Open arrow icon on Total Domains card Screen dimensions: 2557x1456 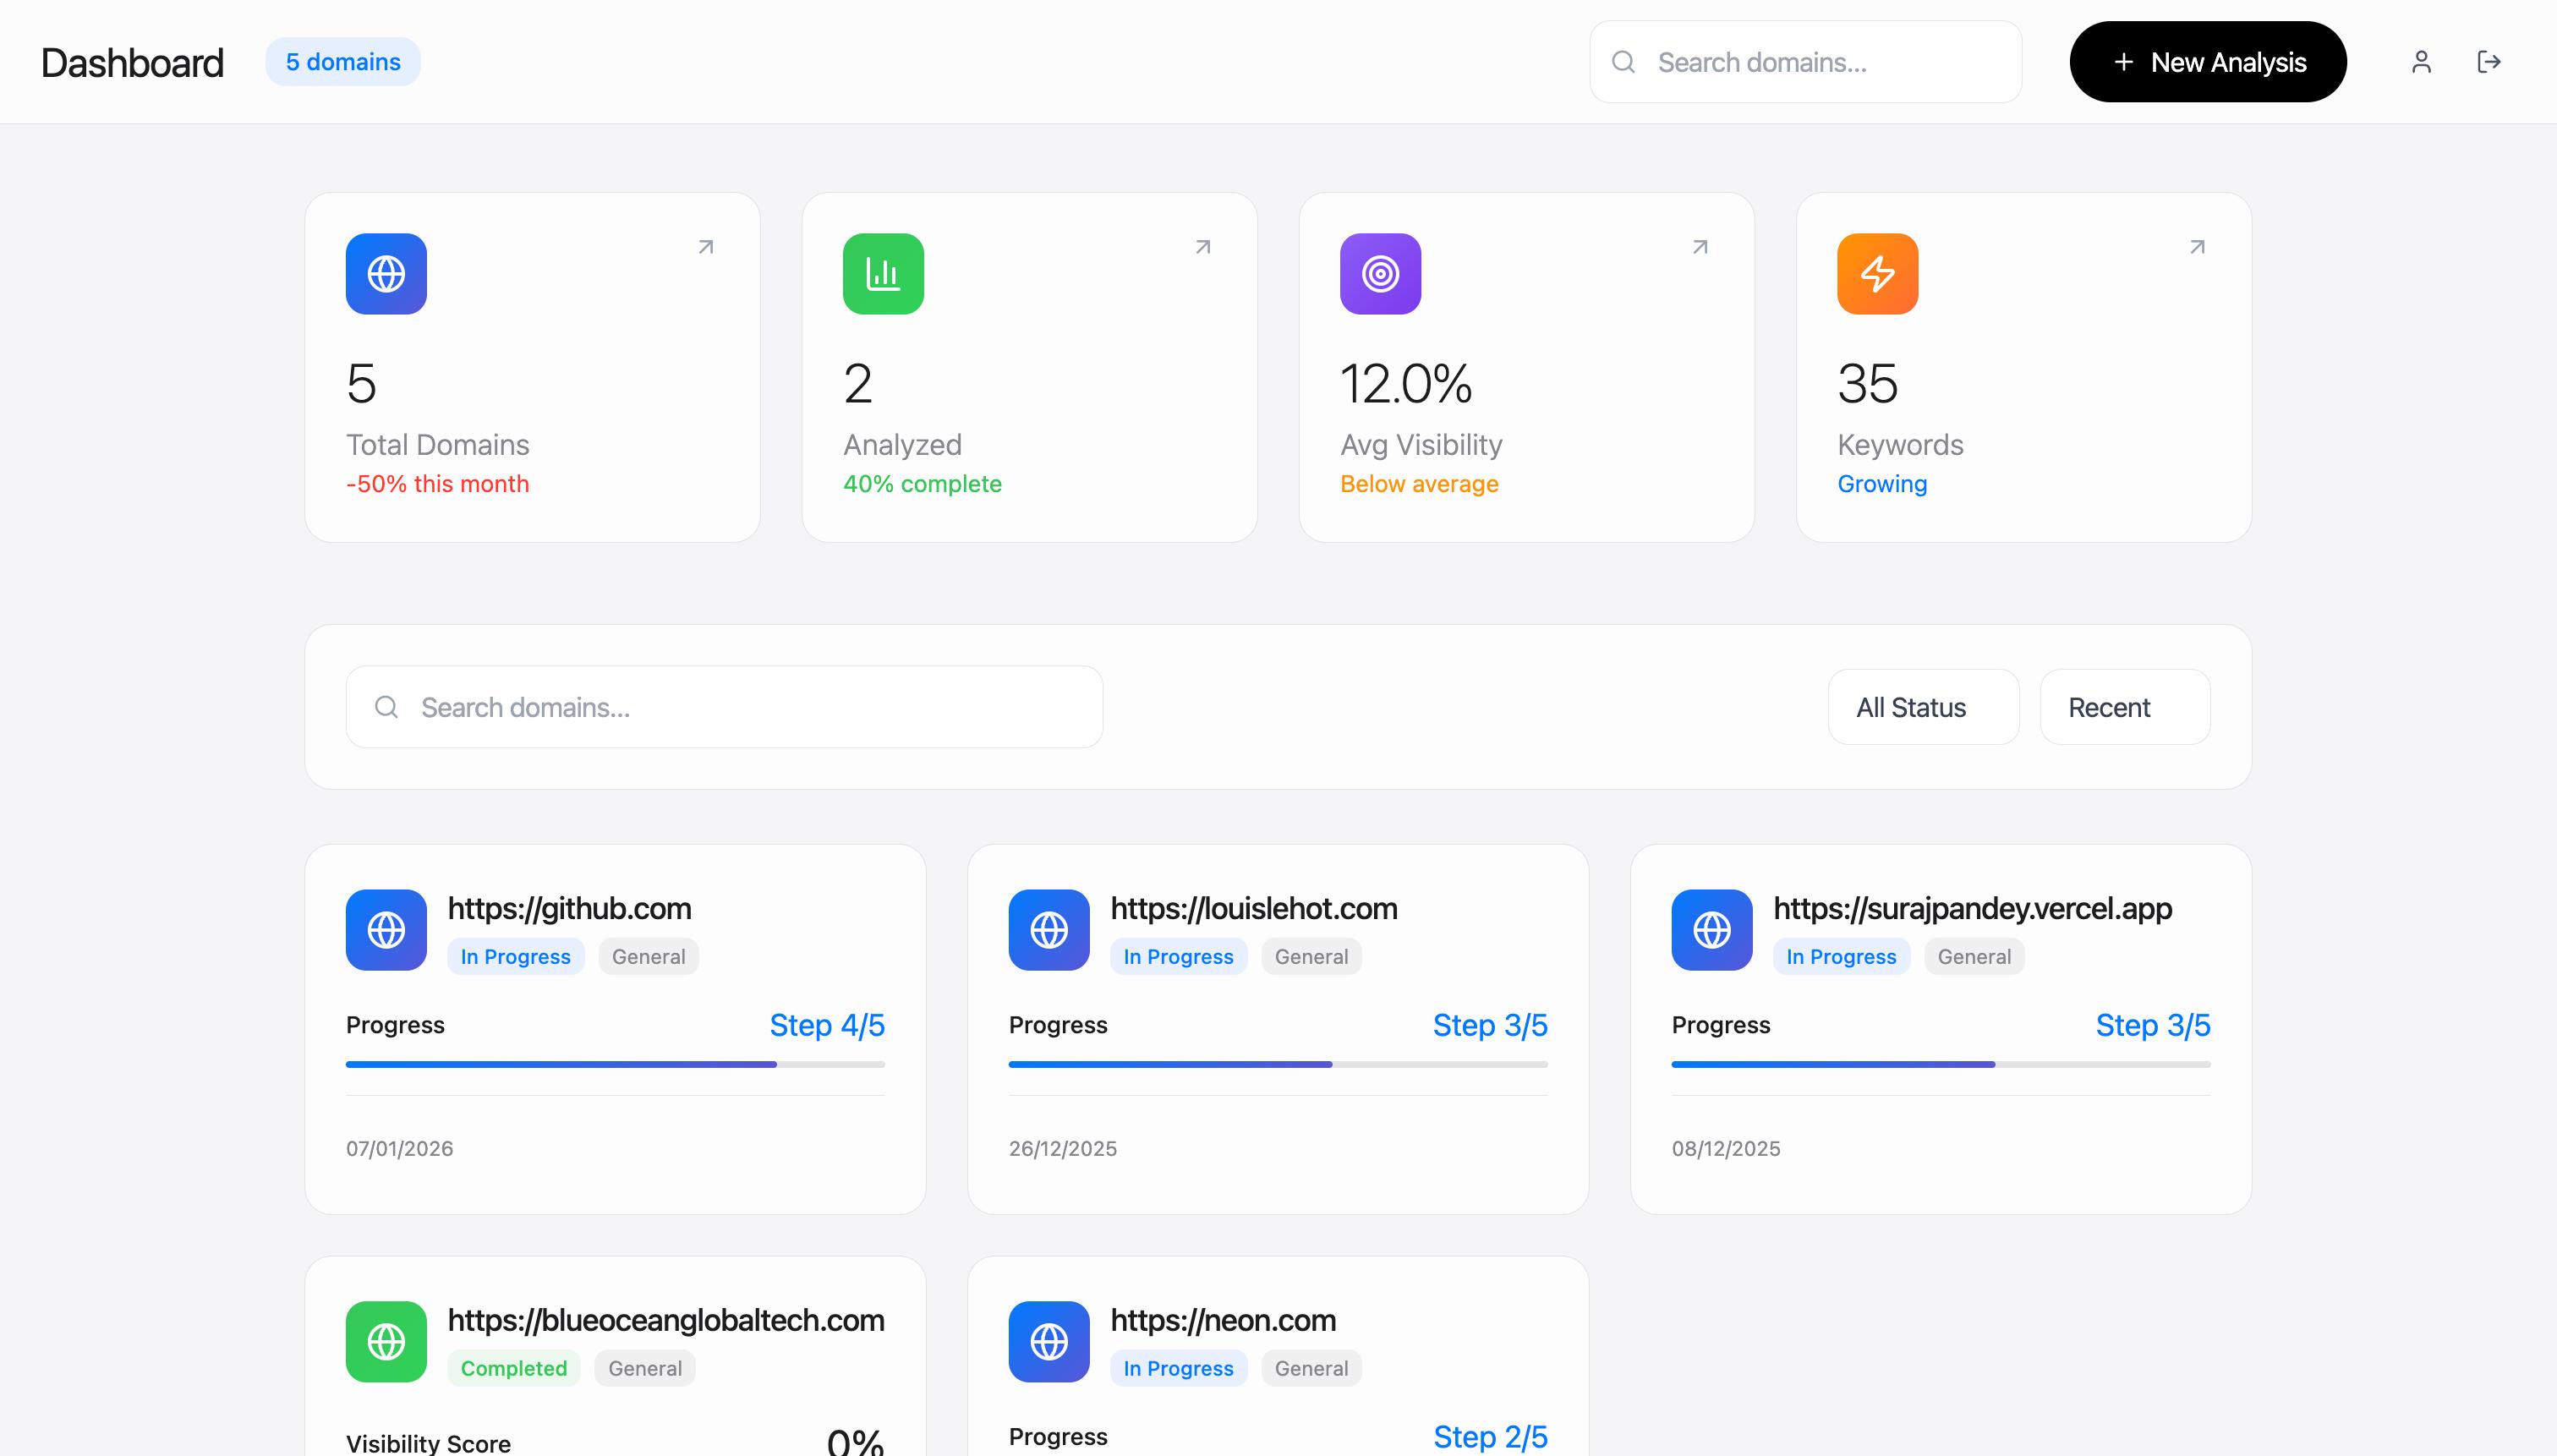tap(706, 247)
